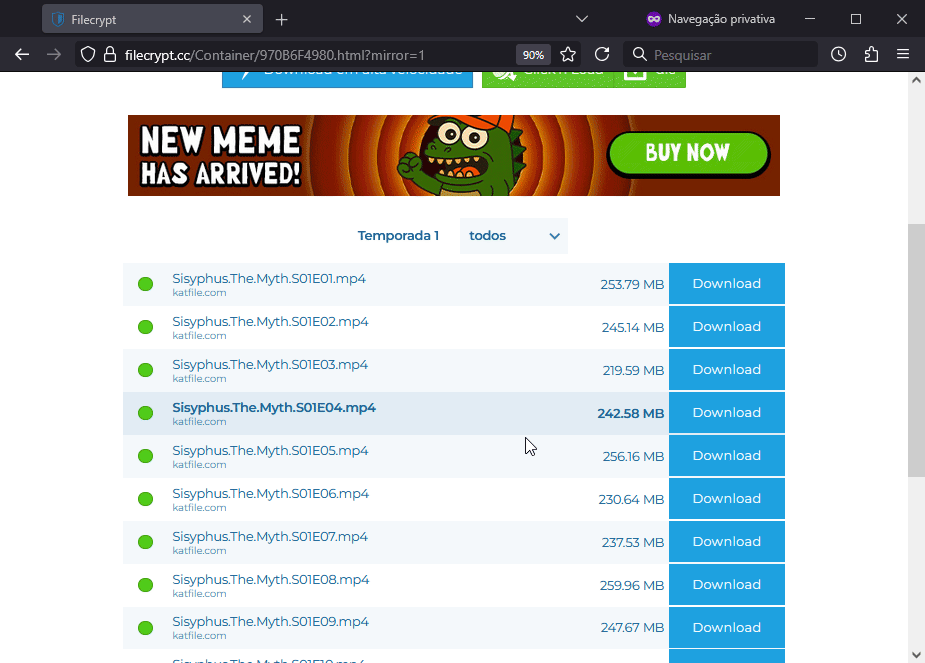Viewport: 925px width, 663px height.
Task: Minimize the browser window
Action: [810, 19]
